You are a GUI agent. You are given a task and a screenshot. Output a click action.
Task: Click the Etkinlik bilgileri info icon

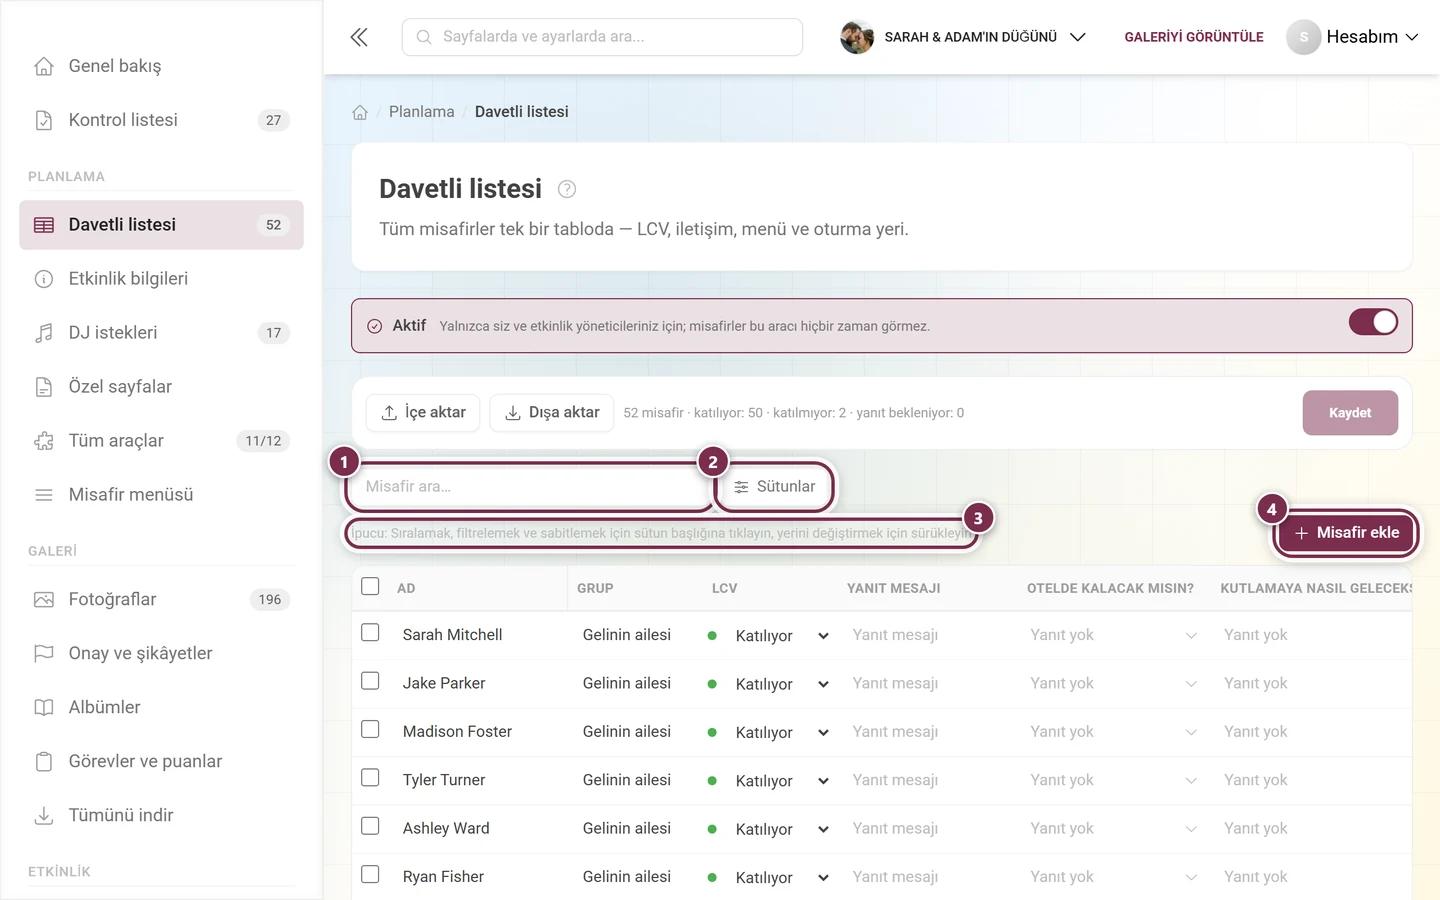(x=44, y=279)
